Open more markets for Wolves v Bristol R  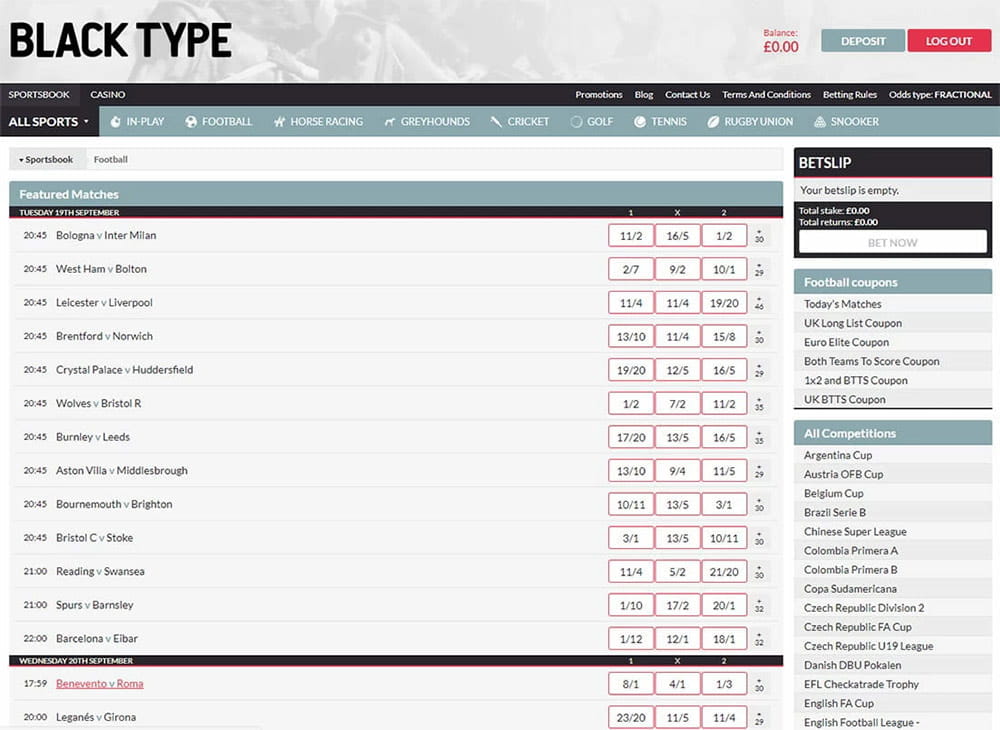point(759,404)
